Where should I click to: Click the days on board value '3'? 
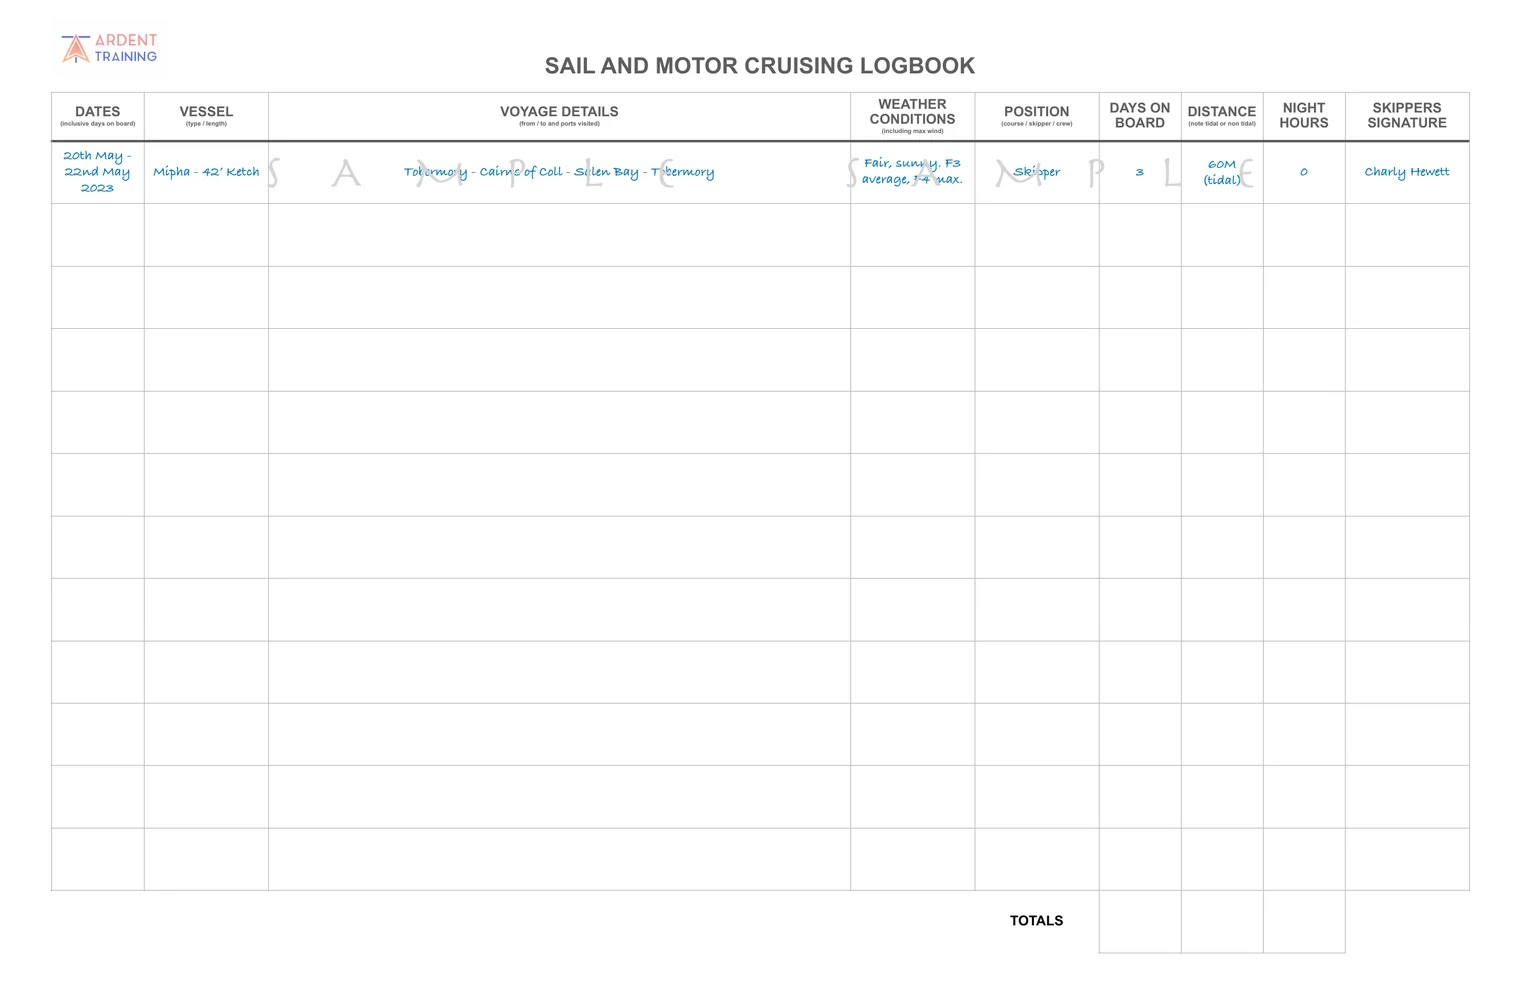1139,172
